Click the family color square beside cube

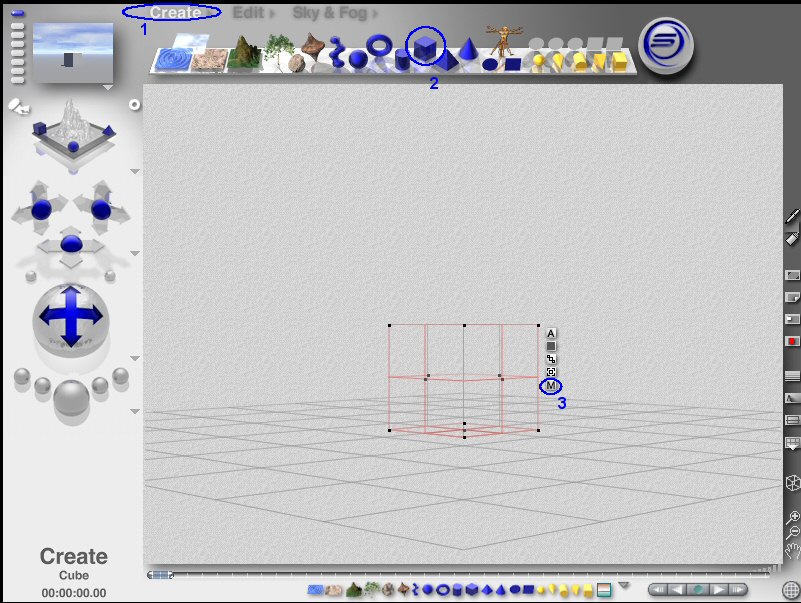coord(551,346)
